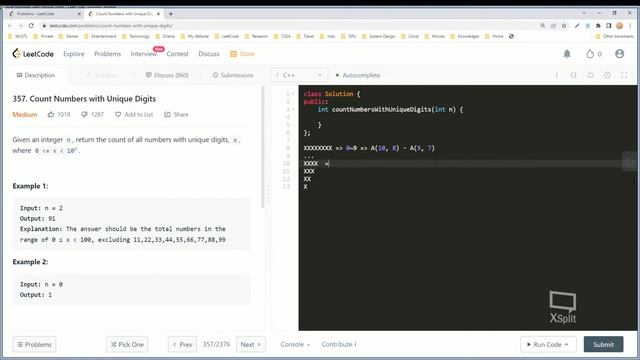
Task: Open editor settings icon
Action: (x=607, y=75)
